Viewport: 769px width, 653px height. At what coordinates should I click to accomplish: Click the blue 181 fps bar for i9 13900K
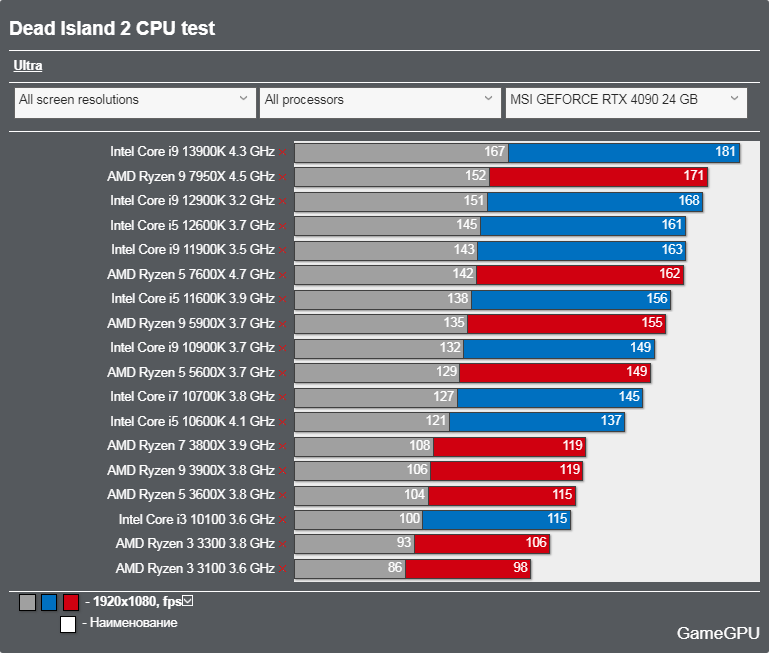pyautogui.click(x=624, y=153)
